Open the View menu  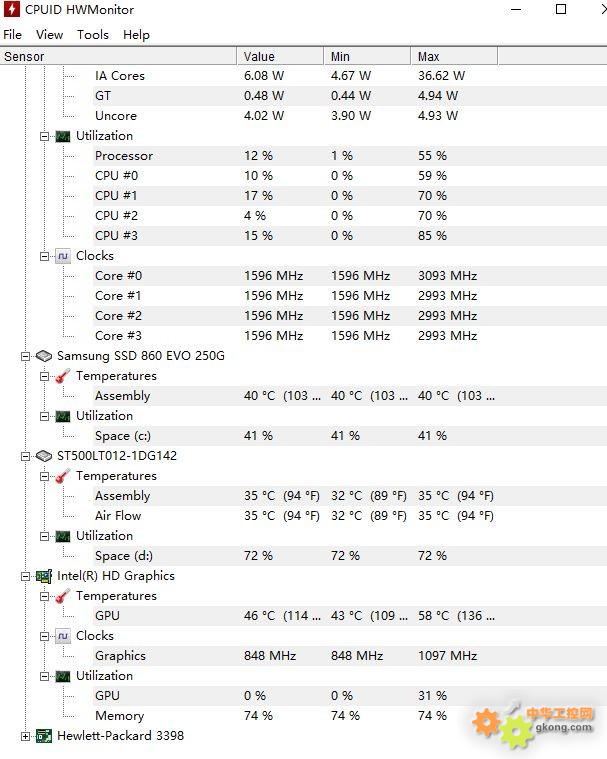point(49,35)
